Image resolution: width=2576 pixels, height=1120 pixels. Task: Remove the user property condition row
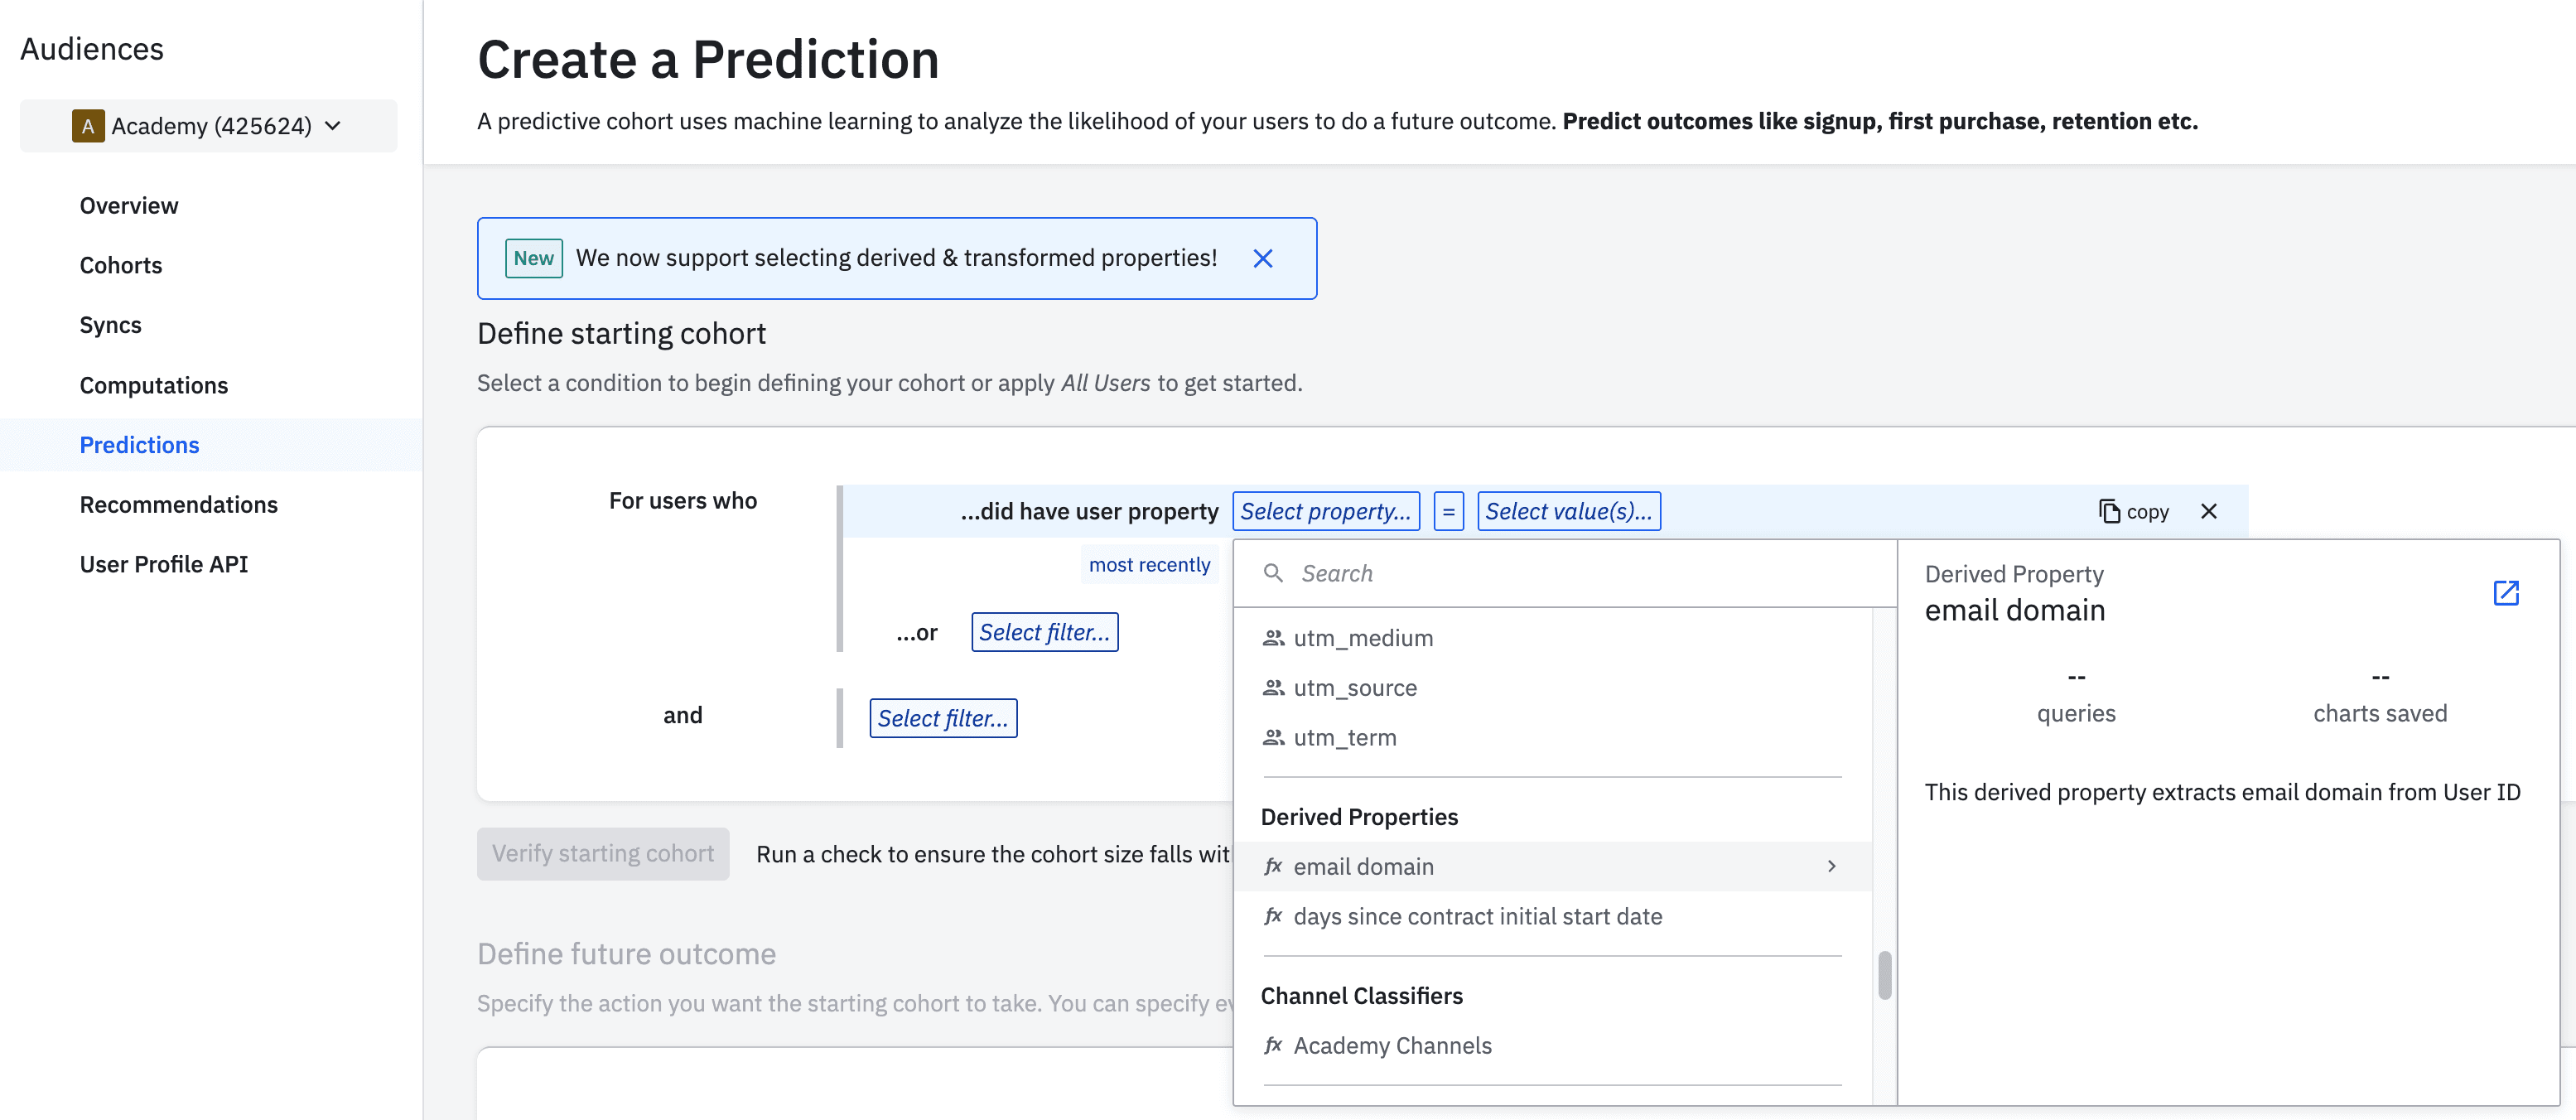pyautogui.click(x=2209, y=511)
